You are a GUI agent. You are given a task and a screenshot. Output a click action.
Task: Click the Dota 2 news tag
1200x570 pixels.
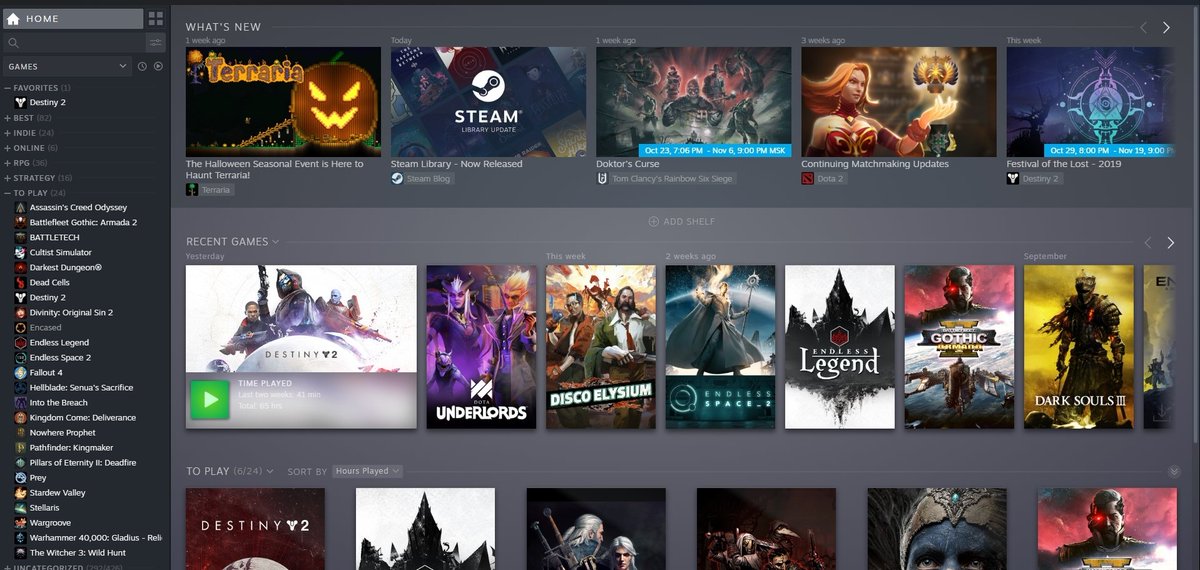coord(826,179)
